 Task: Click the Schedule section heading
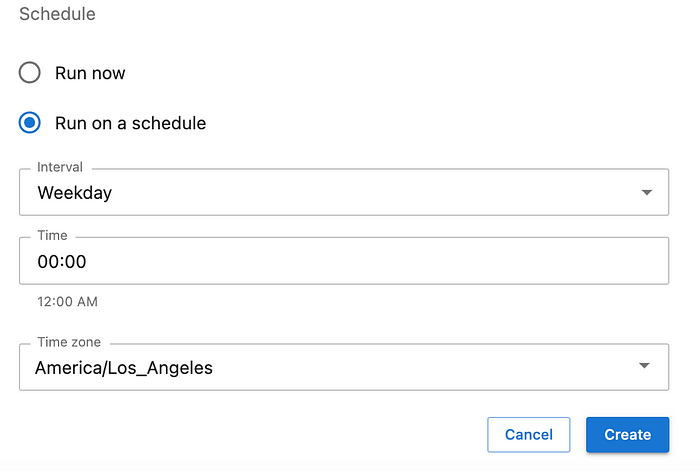click(57, 15)
